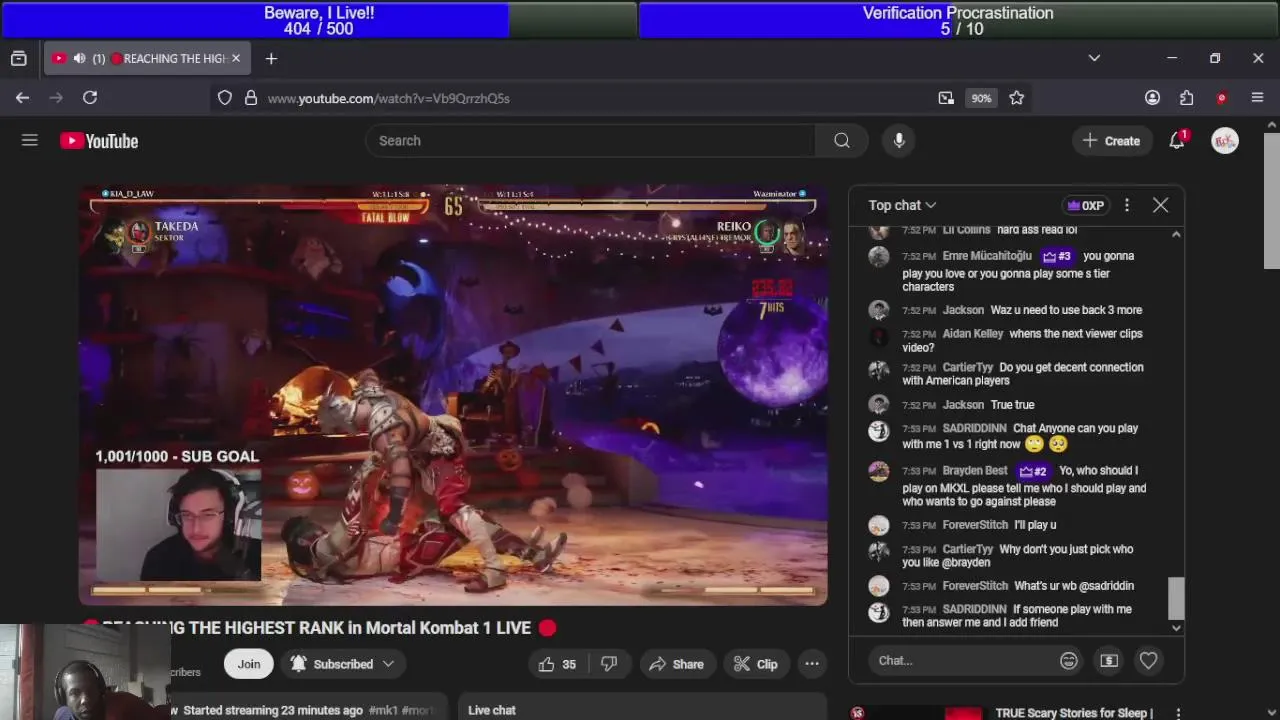This screenshot has width=1280, height=720.
Task: Send a heart reaction in chat
Action: [1148, 661]
